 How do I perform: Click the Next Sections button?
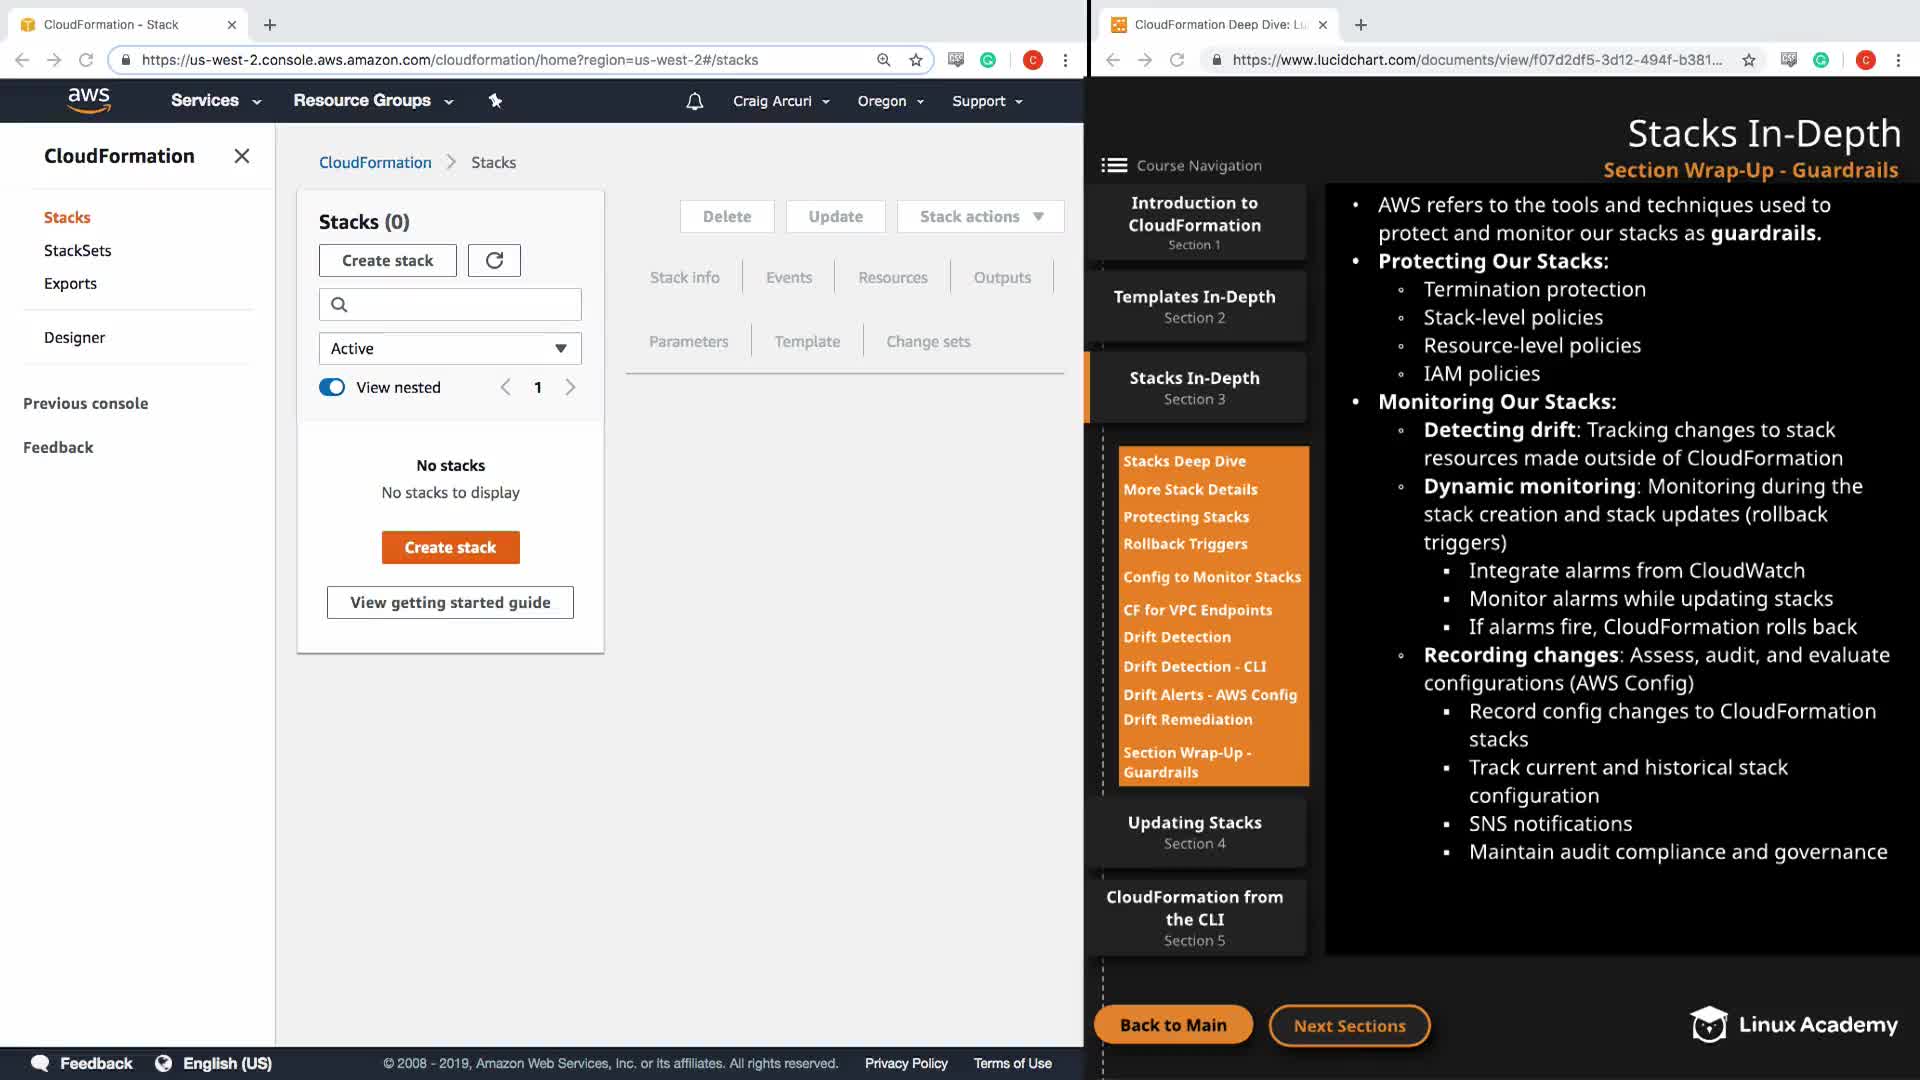[x=1349, y=1025]
